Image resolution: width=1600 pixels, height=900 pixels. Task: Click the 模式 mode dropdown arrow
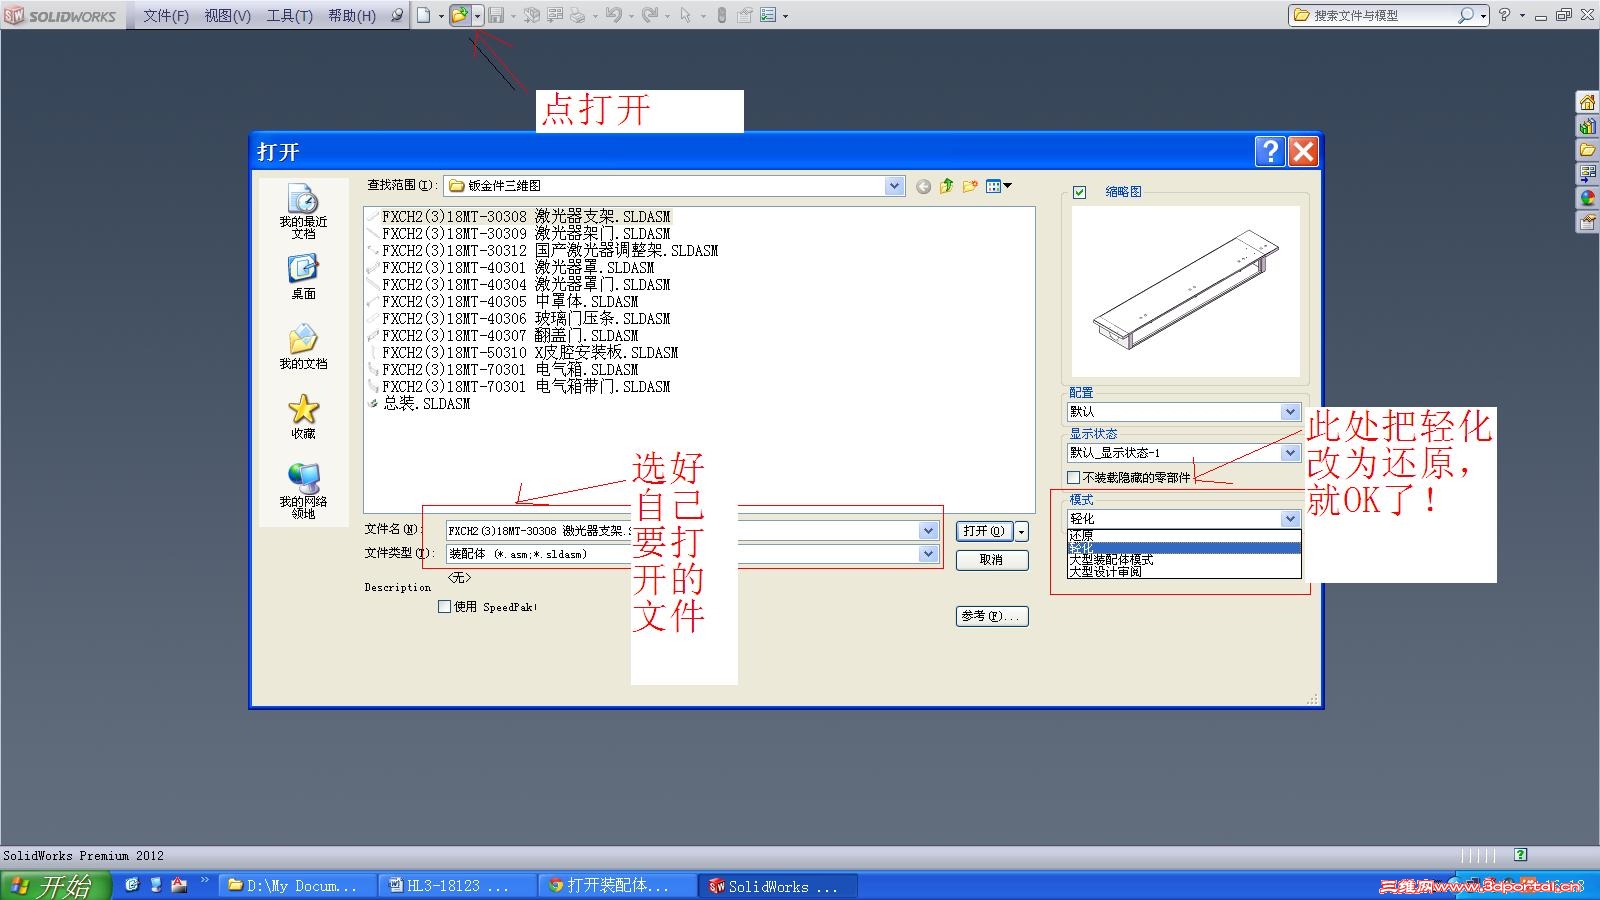coord(1290,519)
